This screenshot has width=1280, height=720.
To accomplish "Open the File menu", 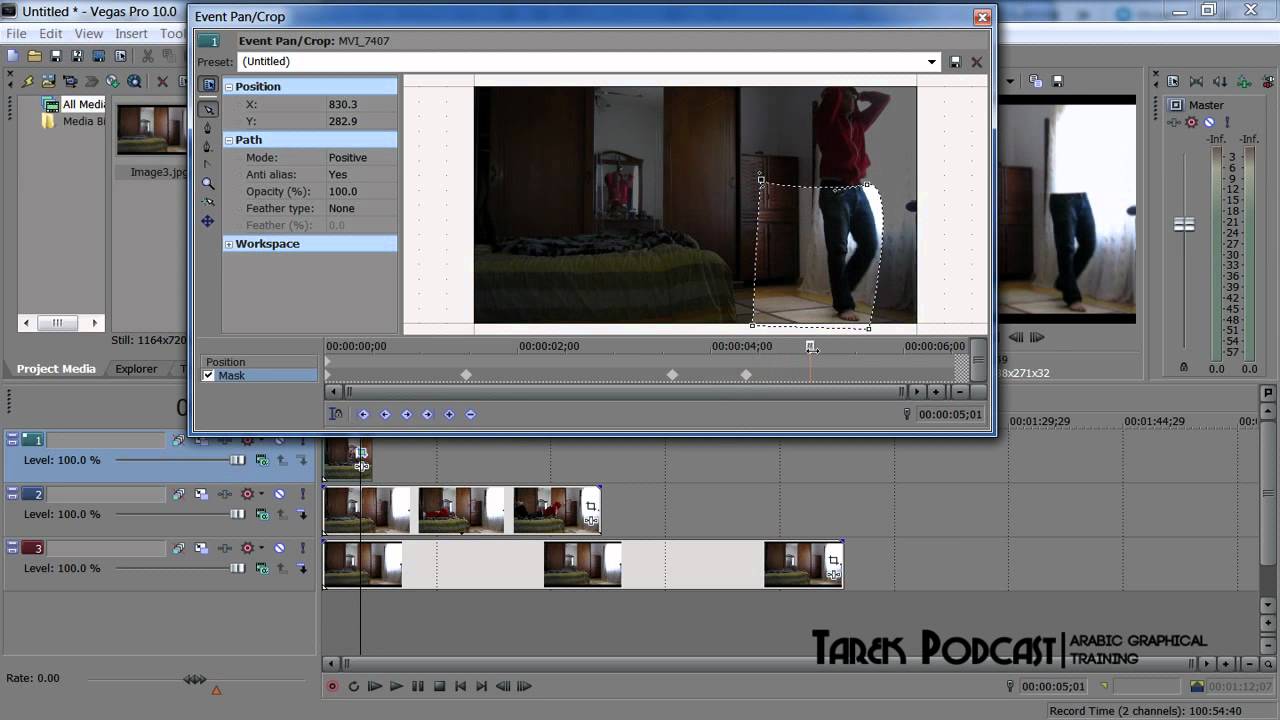I will [16, 34].
